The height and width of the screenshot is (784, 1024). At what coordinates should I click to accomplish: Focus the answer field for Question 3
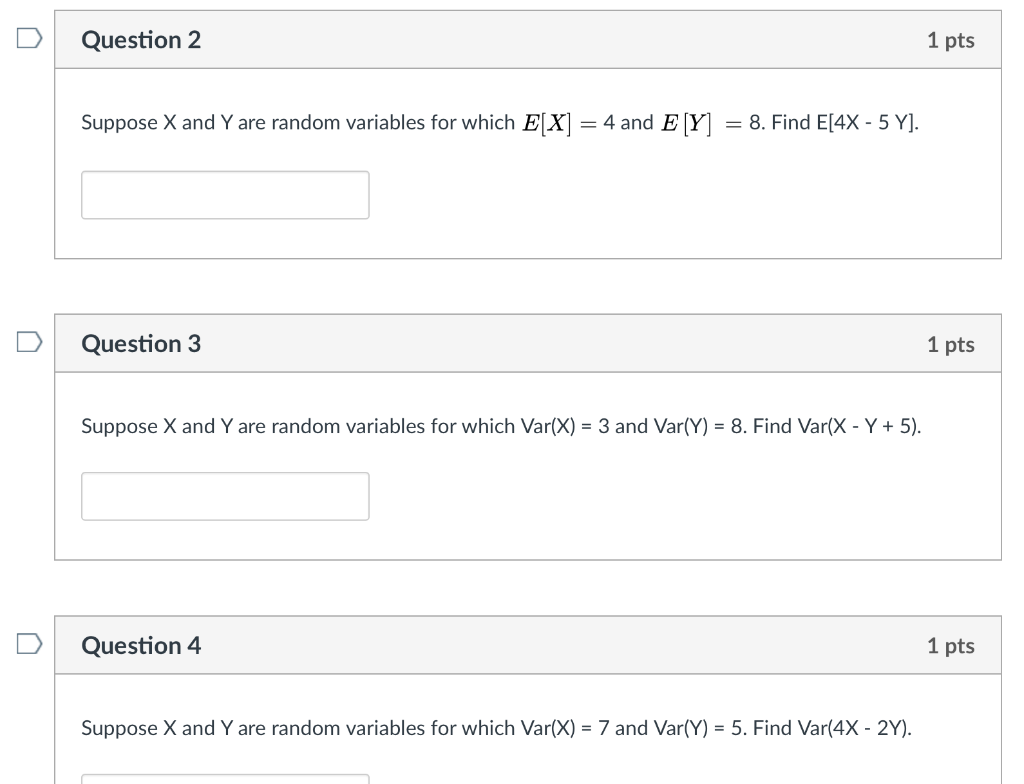pos(225,497)
